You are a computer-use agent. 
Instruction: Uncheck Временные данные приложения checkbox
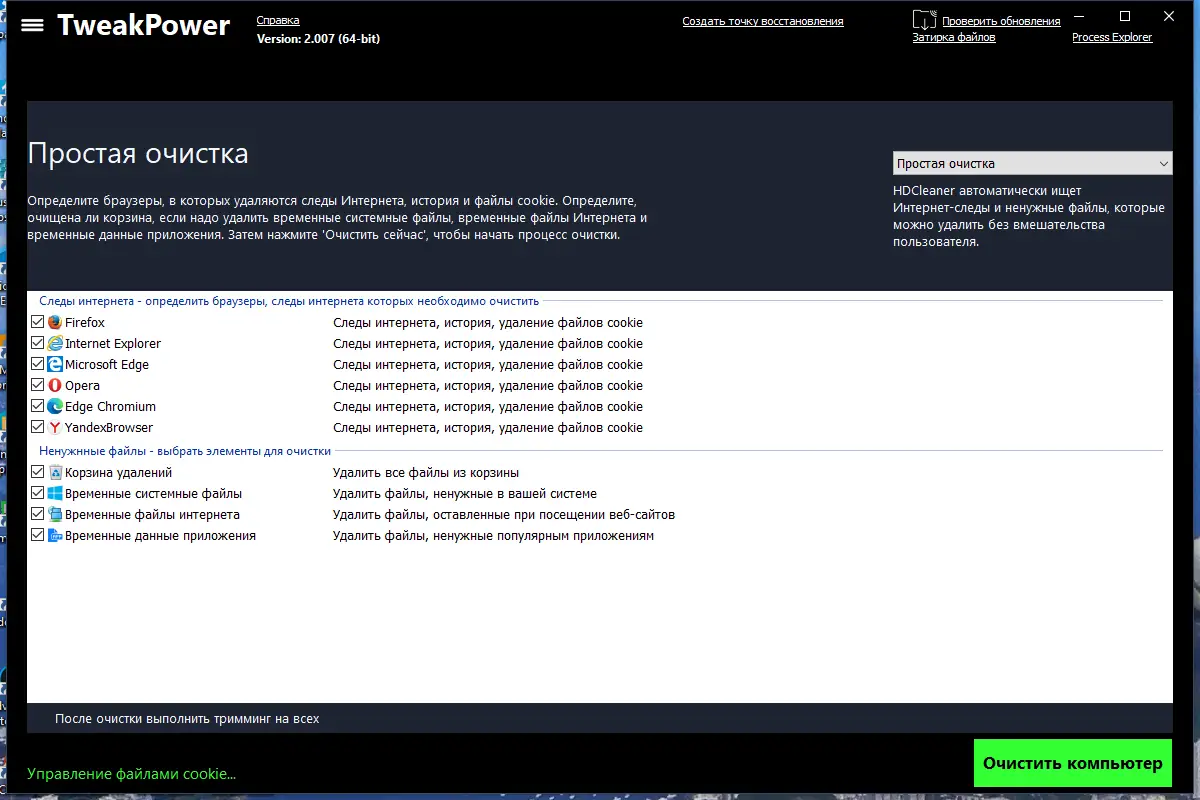coord(38,536)
